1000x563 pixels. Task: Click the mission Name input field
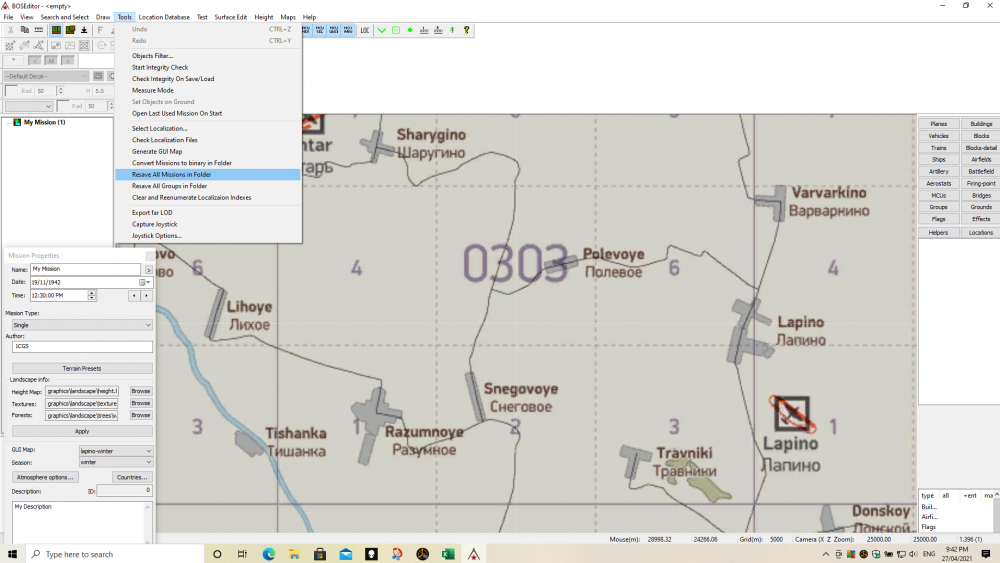tap(85, 270)
